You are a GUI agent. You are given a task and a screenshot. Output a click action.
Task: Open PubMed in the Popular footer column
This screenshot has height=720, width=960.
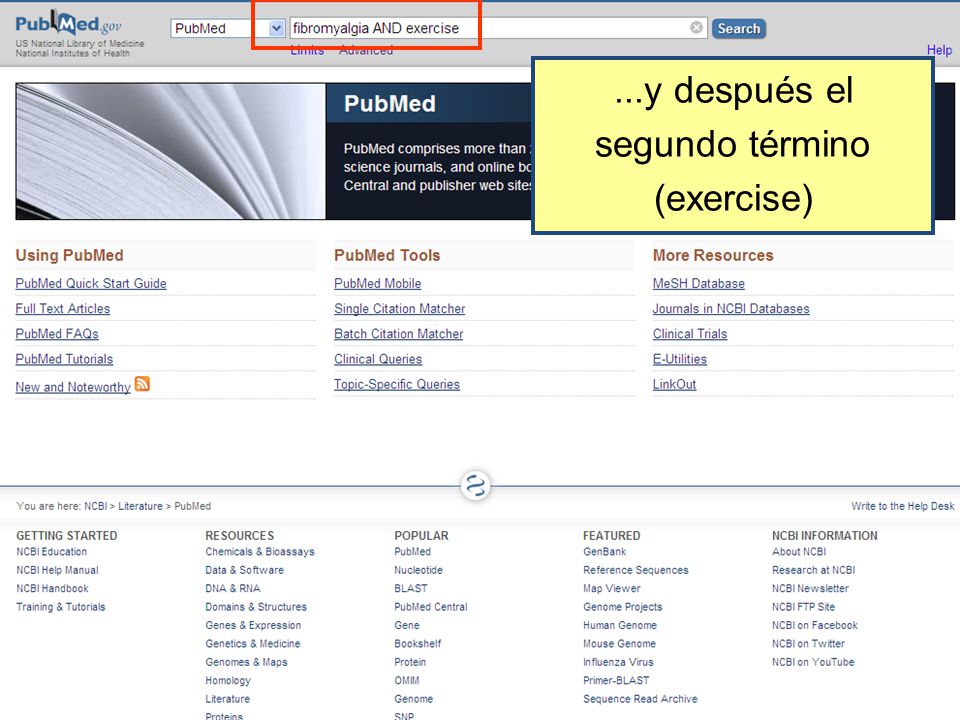(412, 552)
